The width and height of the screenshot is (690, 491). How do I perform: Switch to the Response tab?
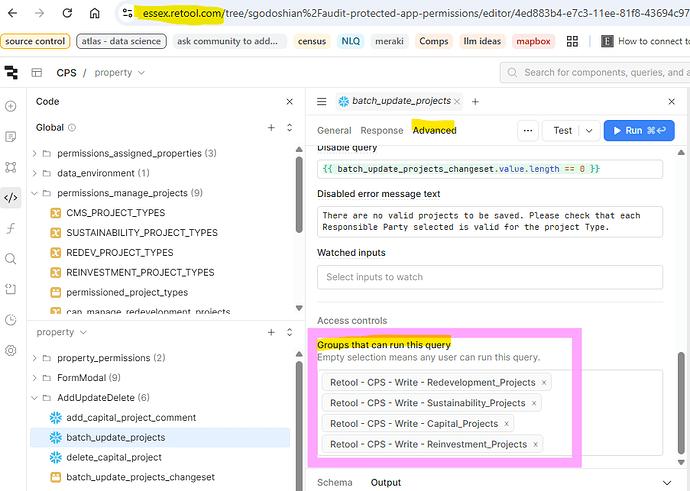382,131
